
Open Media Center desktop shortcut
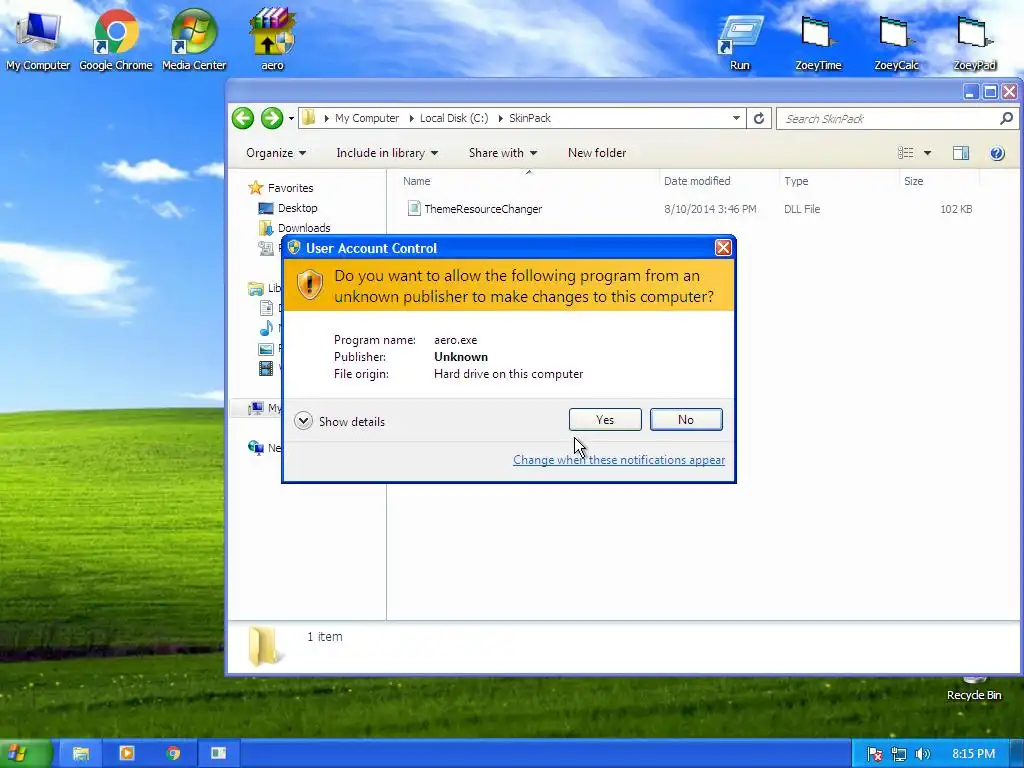point(194,38)
